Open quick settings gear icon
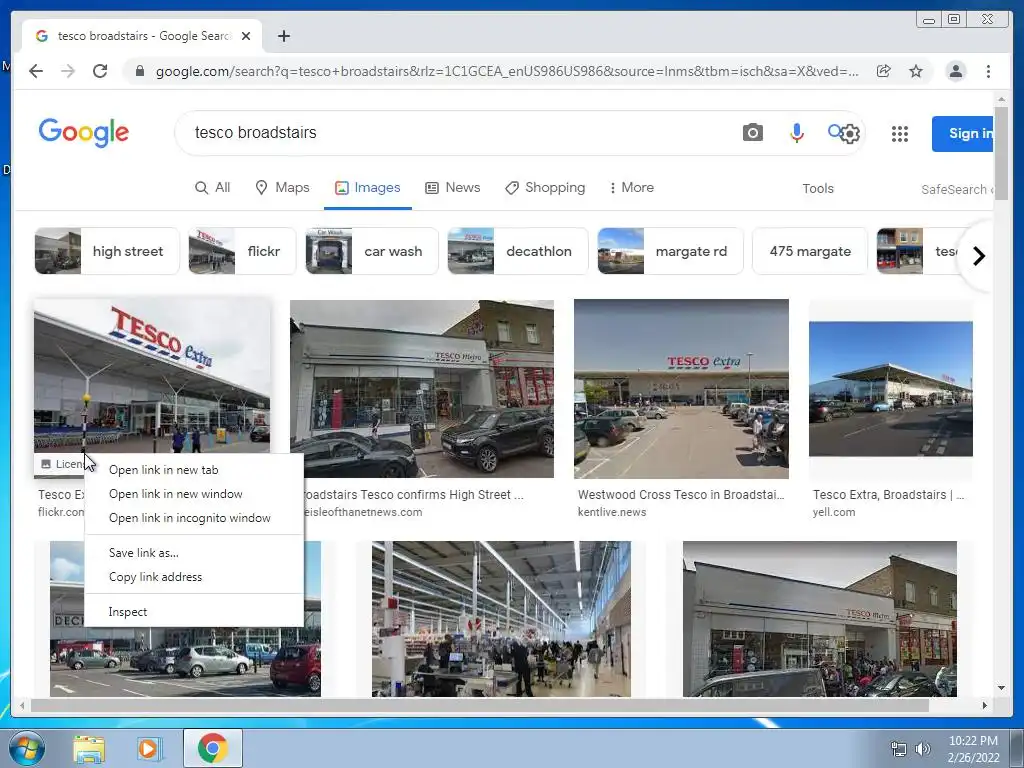This screenshot has height=768, width=1024. [x=850, y=134]
